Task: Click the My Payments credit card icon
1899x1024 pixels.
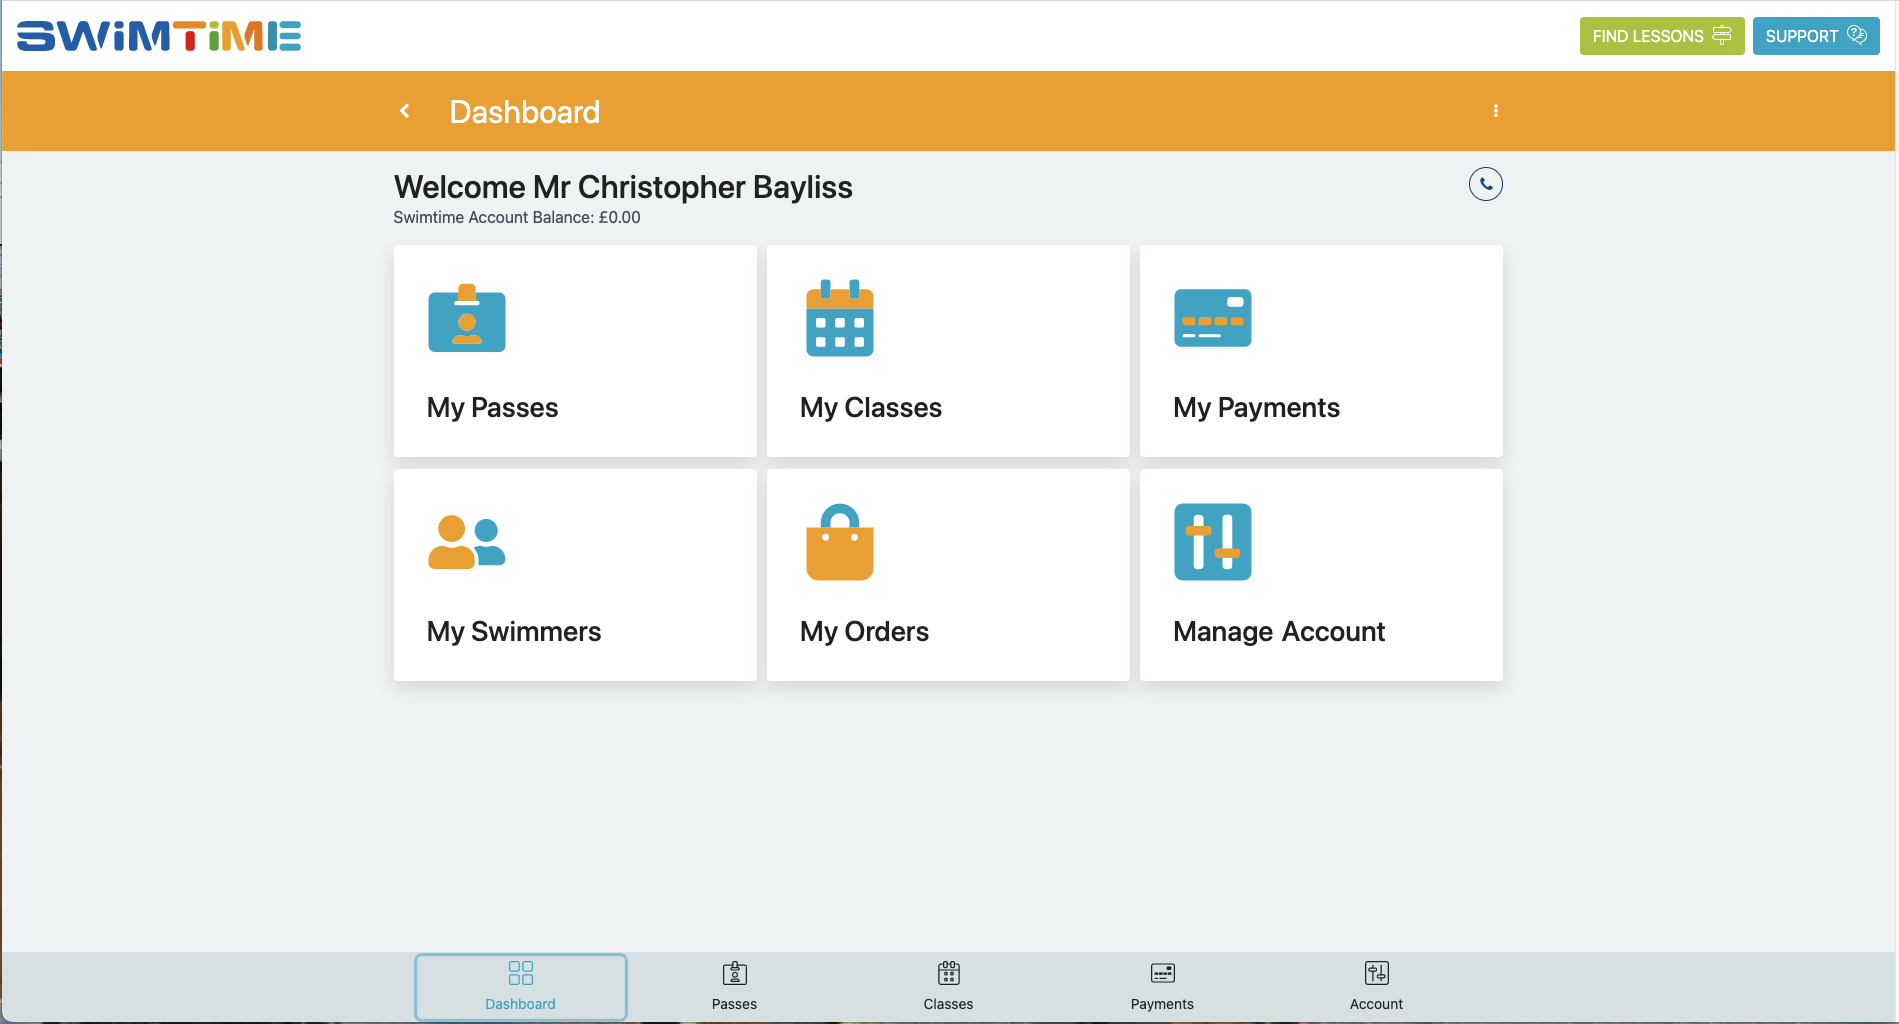Action: (1213, 318)
